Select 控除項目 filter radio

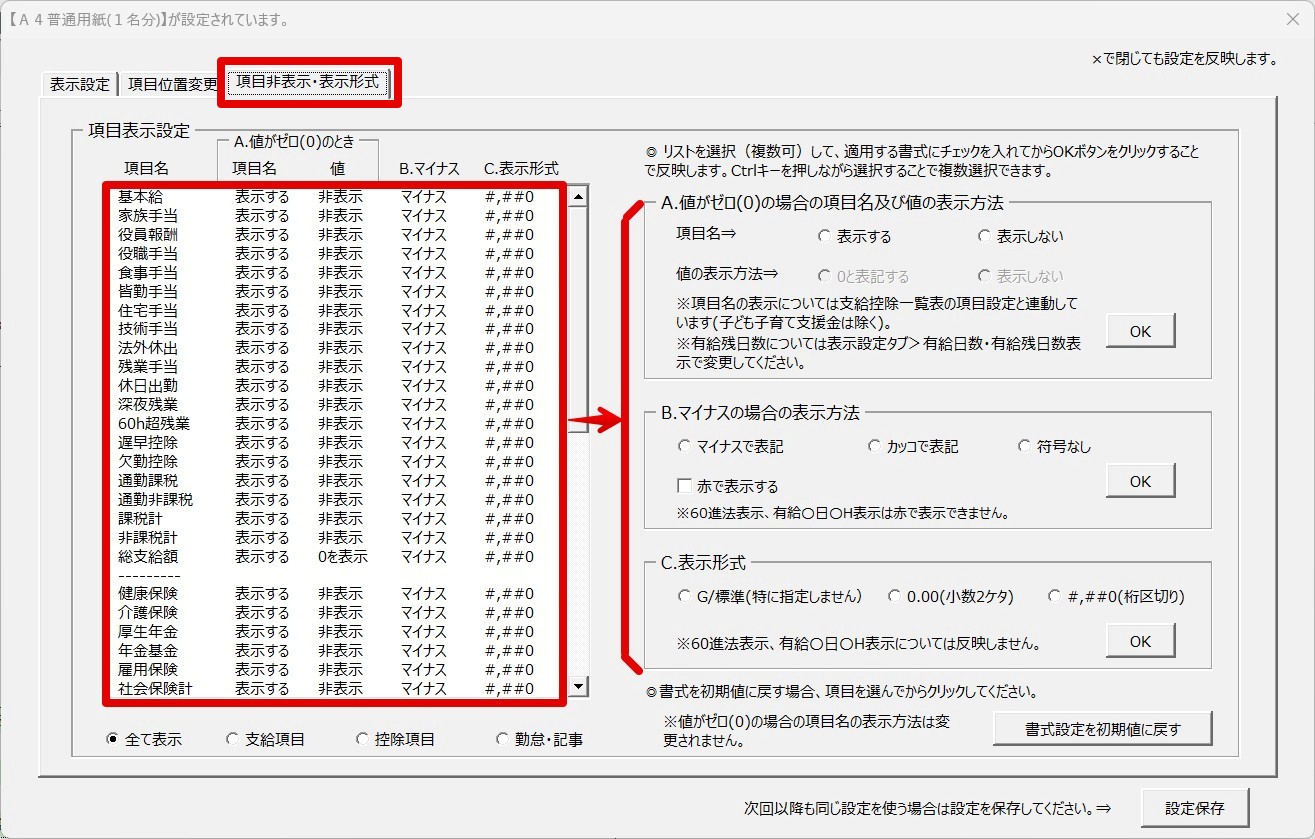395,740
